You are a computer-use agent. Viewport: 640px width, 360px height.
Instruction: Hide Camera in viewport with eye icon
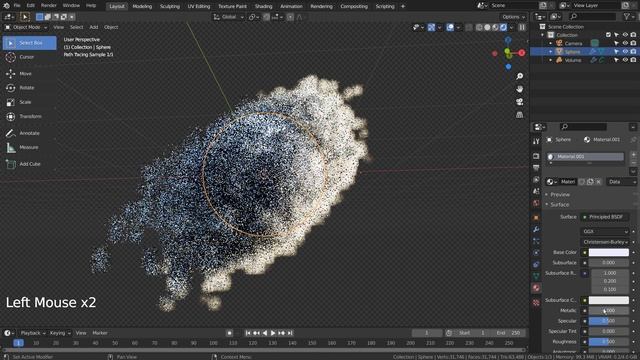625,43
